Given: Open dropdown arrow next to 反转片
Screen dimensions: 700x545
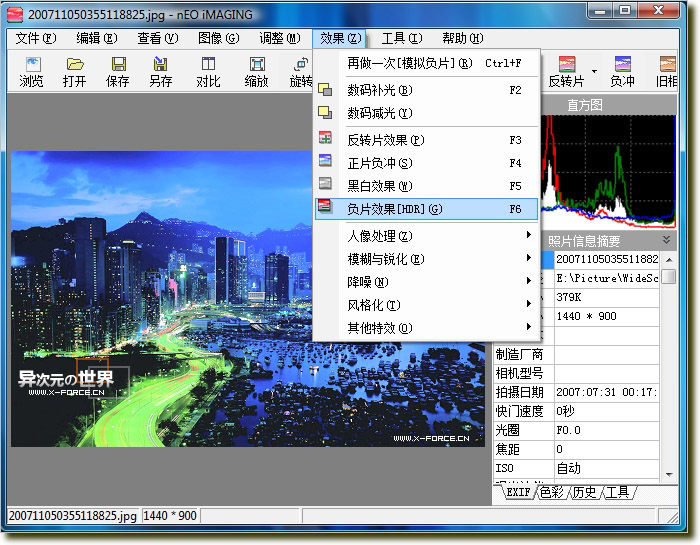Looking at the screenshot, I should pyautogui.click(x=594, y=71).
